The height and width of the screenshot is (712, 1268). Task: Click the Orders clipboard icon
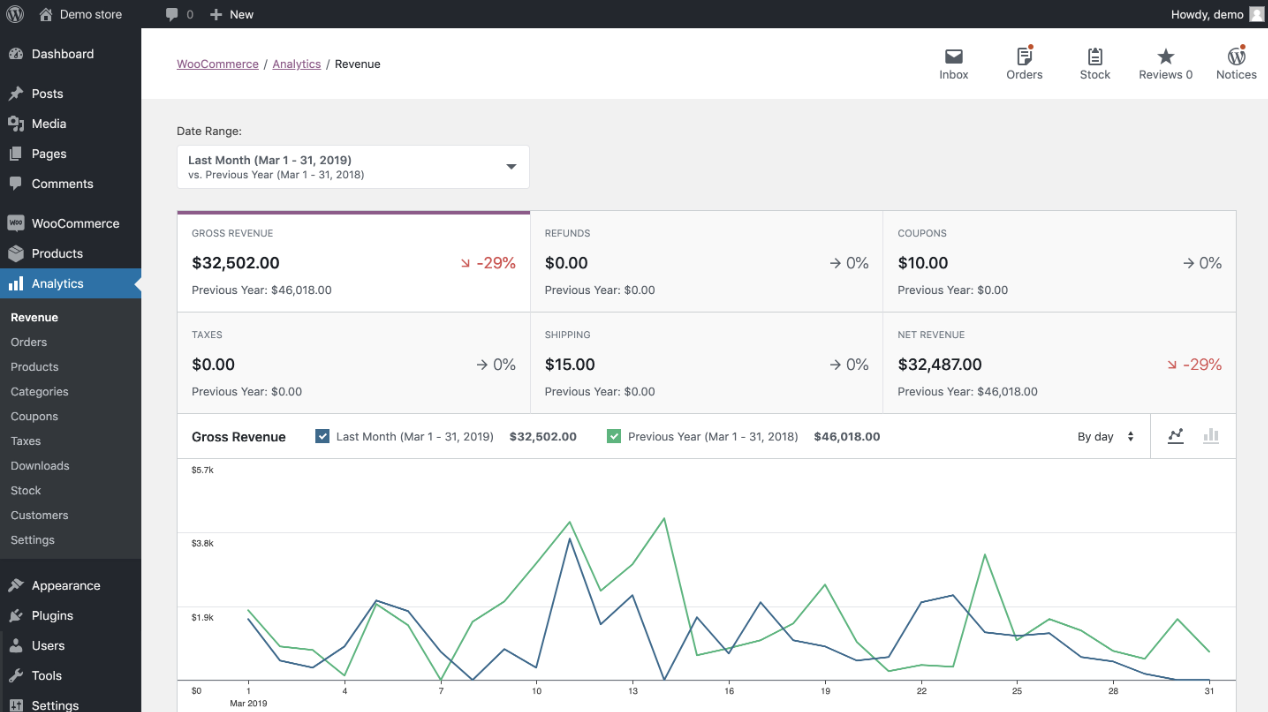1024,62
